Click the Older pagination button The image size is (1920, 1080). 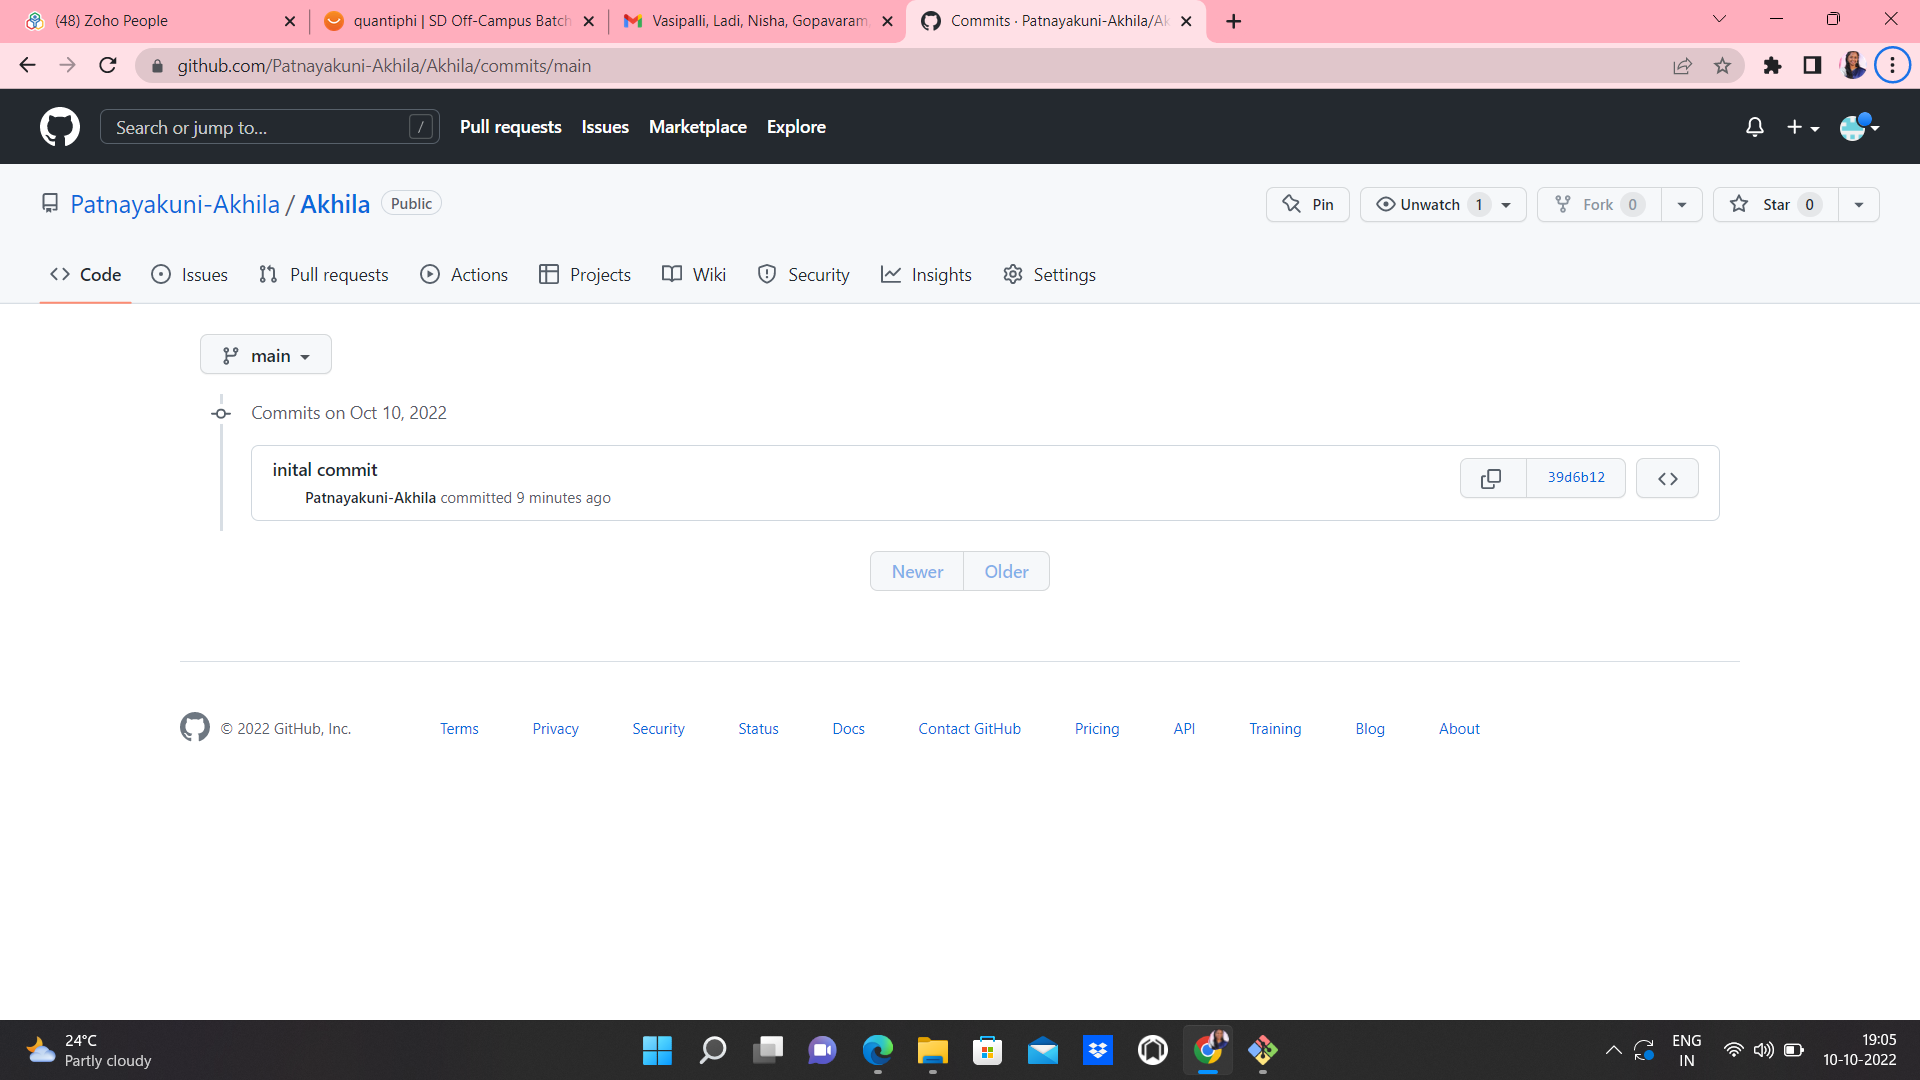1006,571
